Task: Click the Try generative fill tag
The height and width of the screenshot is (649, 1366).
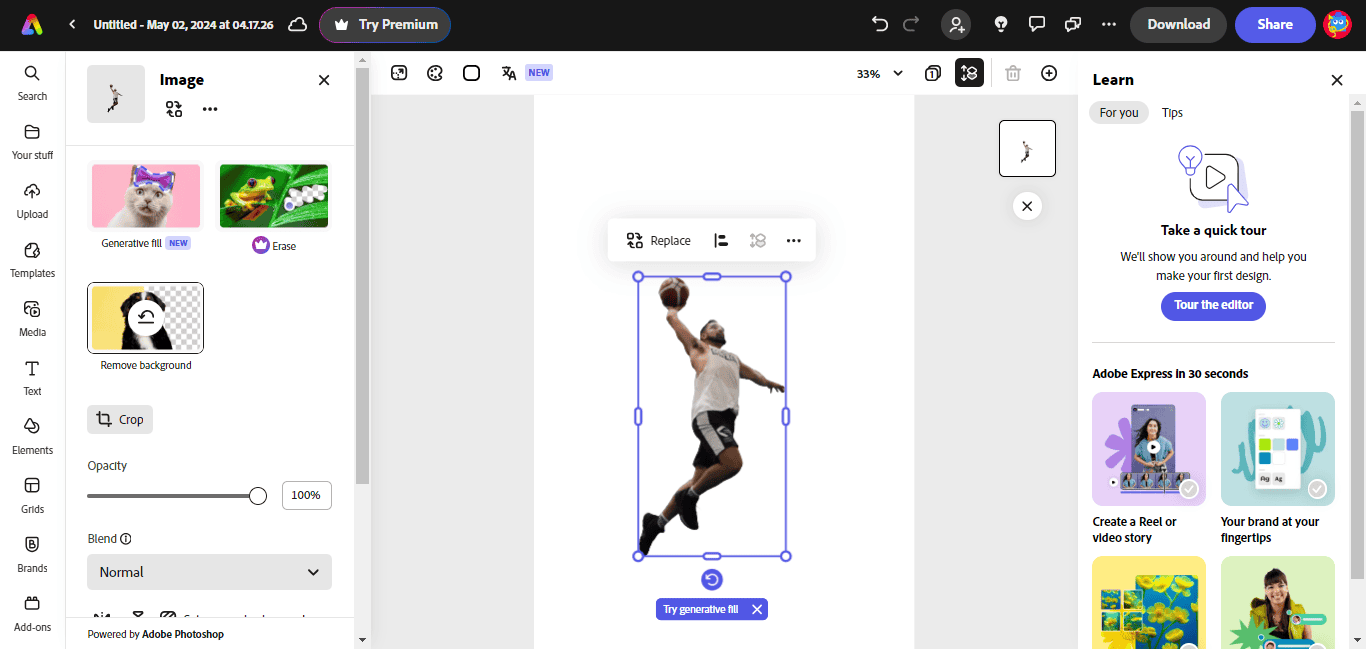Action: coord(701,609)
